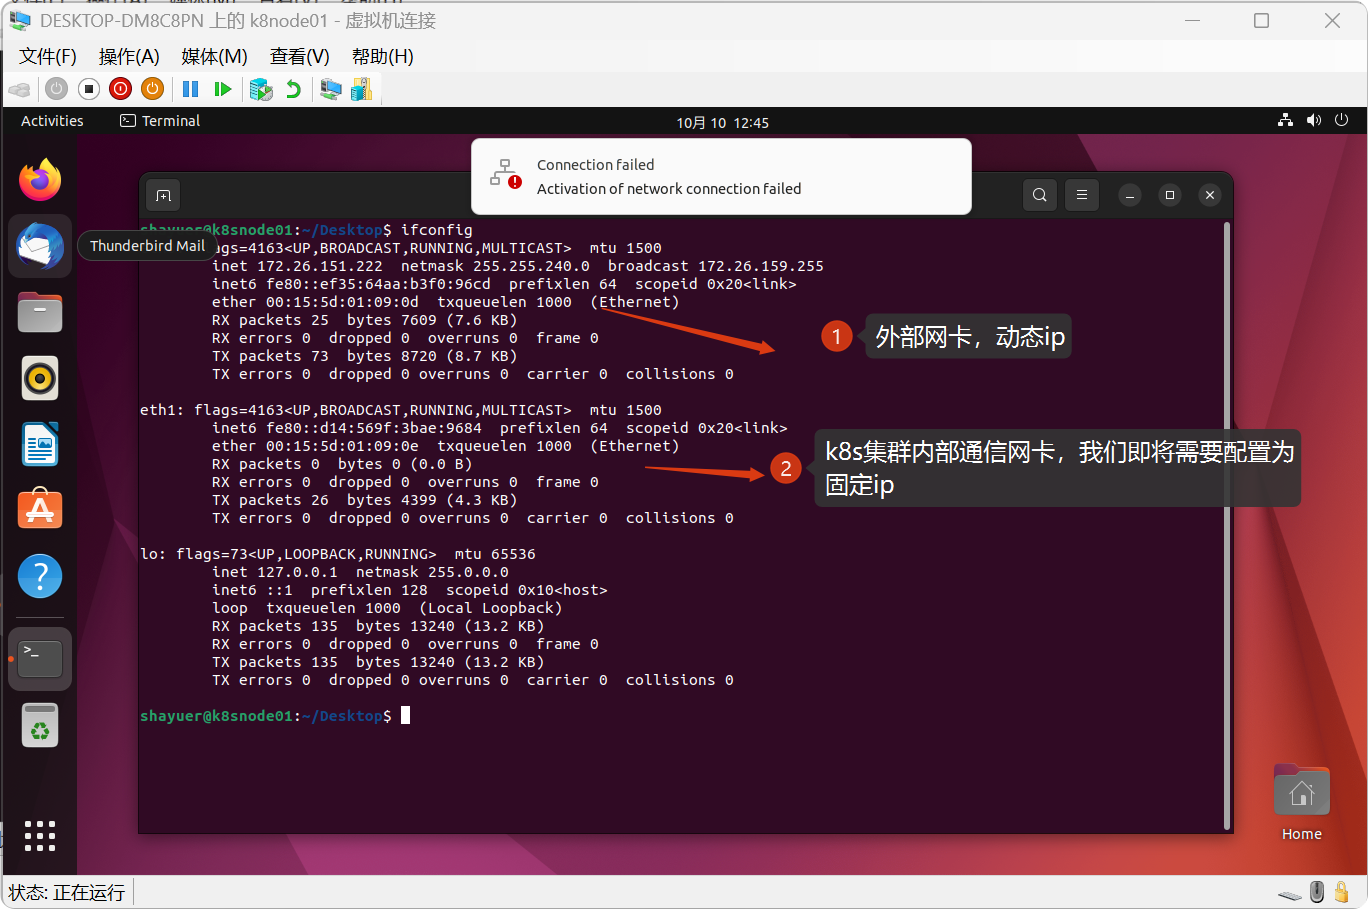This screenshot has width=1368, height=909.
Task: Launch Firefox from the dock
Action: (x=40, y=180)
